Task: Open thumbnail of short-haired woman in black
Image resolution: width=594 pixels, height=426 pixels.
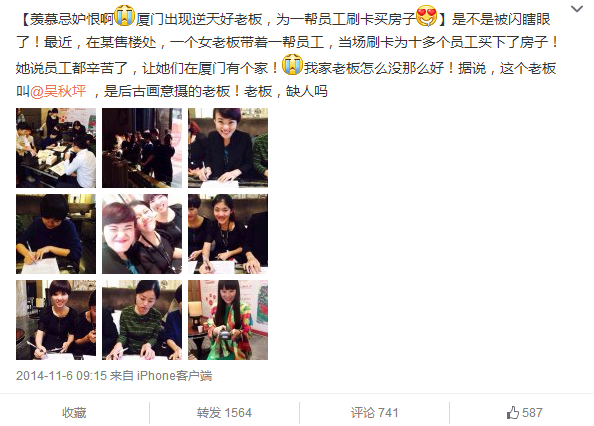Action: [x=56, y=320]
